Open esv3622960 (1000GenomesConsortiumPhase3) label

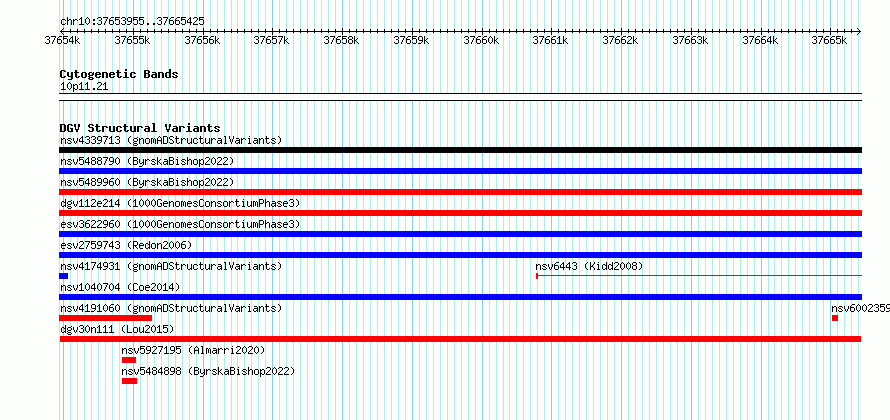coord(180,224)
